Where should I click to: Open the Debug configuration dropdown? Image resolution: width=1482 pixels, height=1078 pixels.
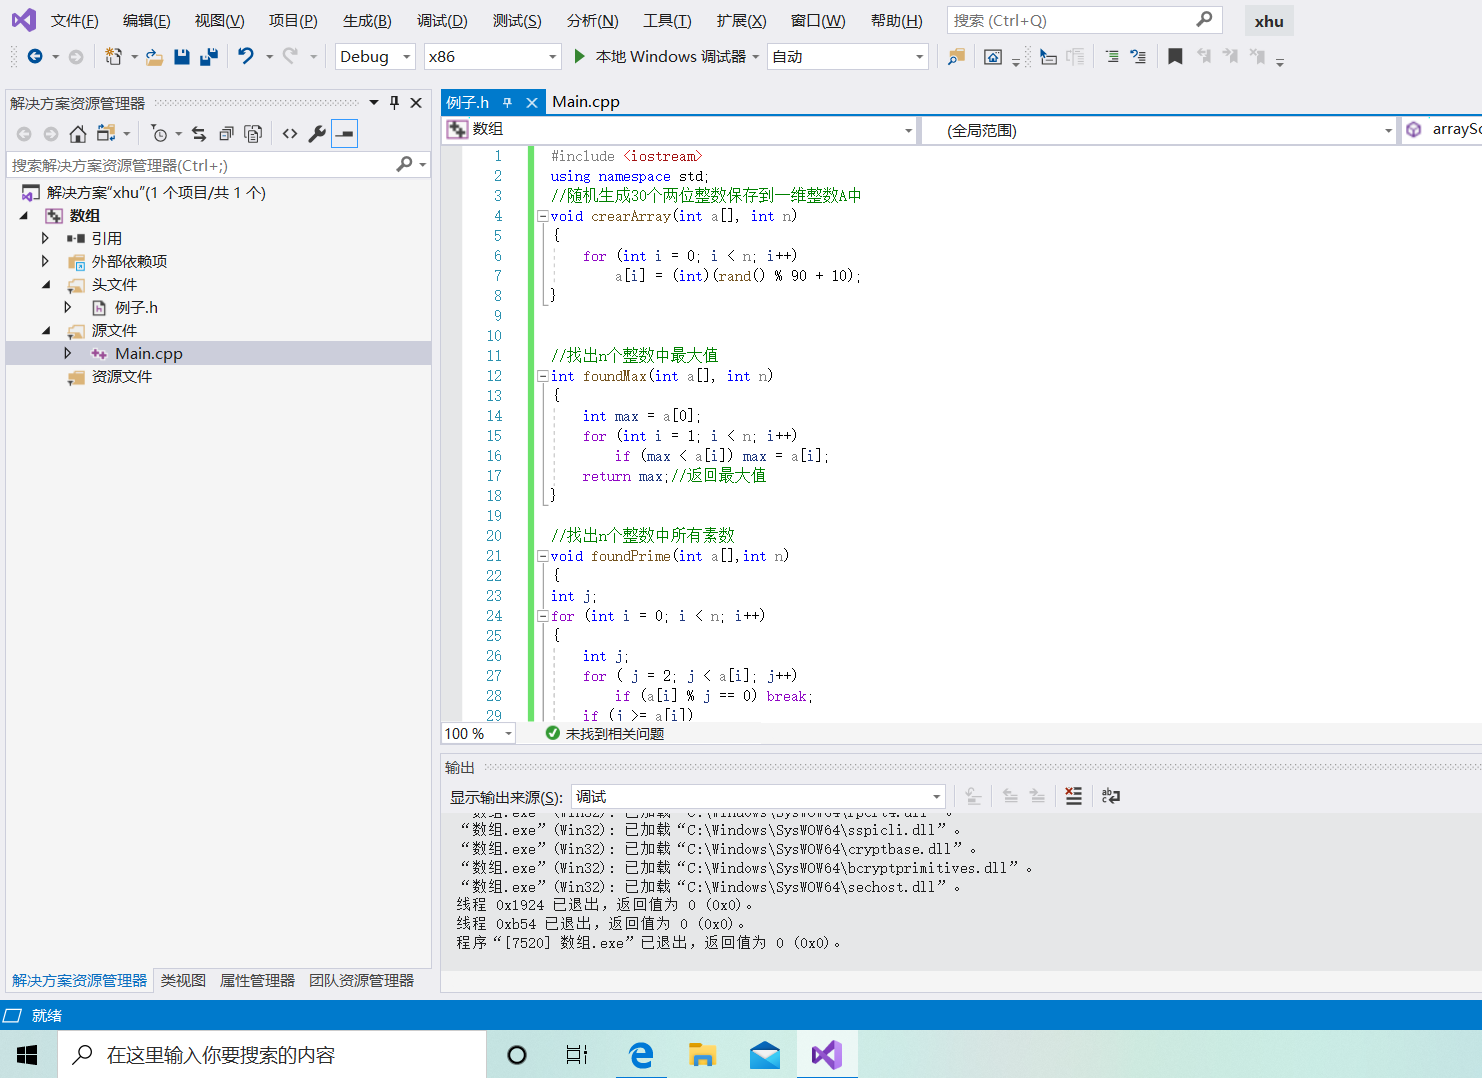coord(375,57)
